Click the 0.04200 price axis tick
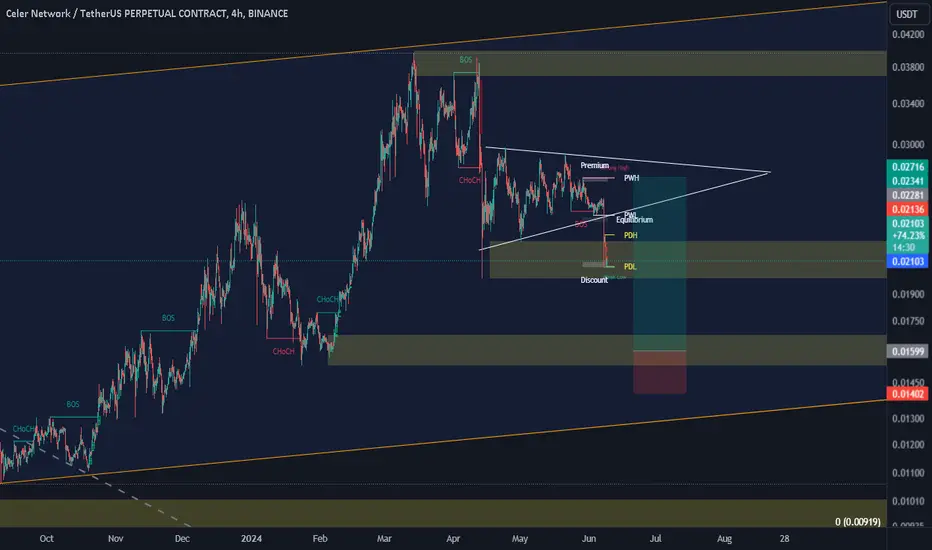Screen dimensions: 932x550 click(x=908, y=34)
